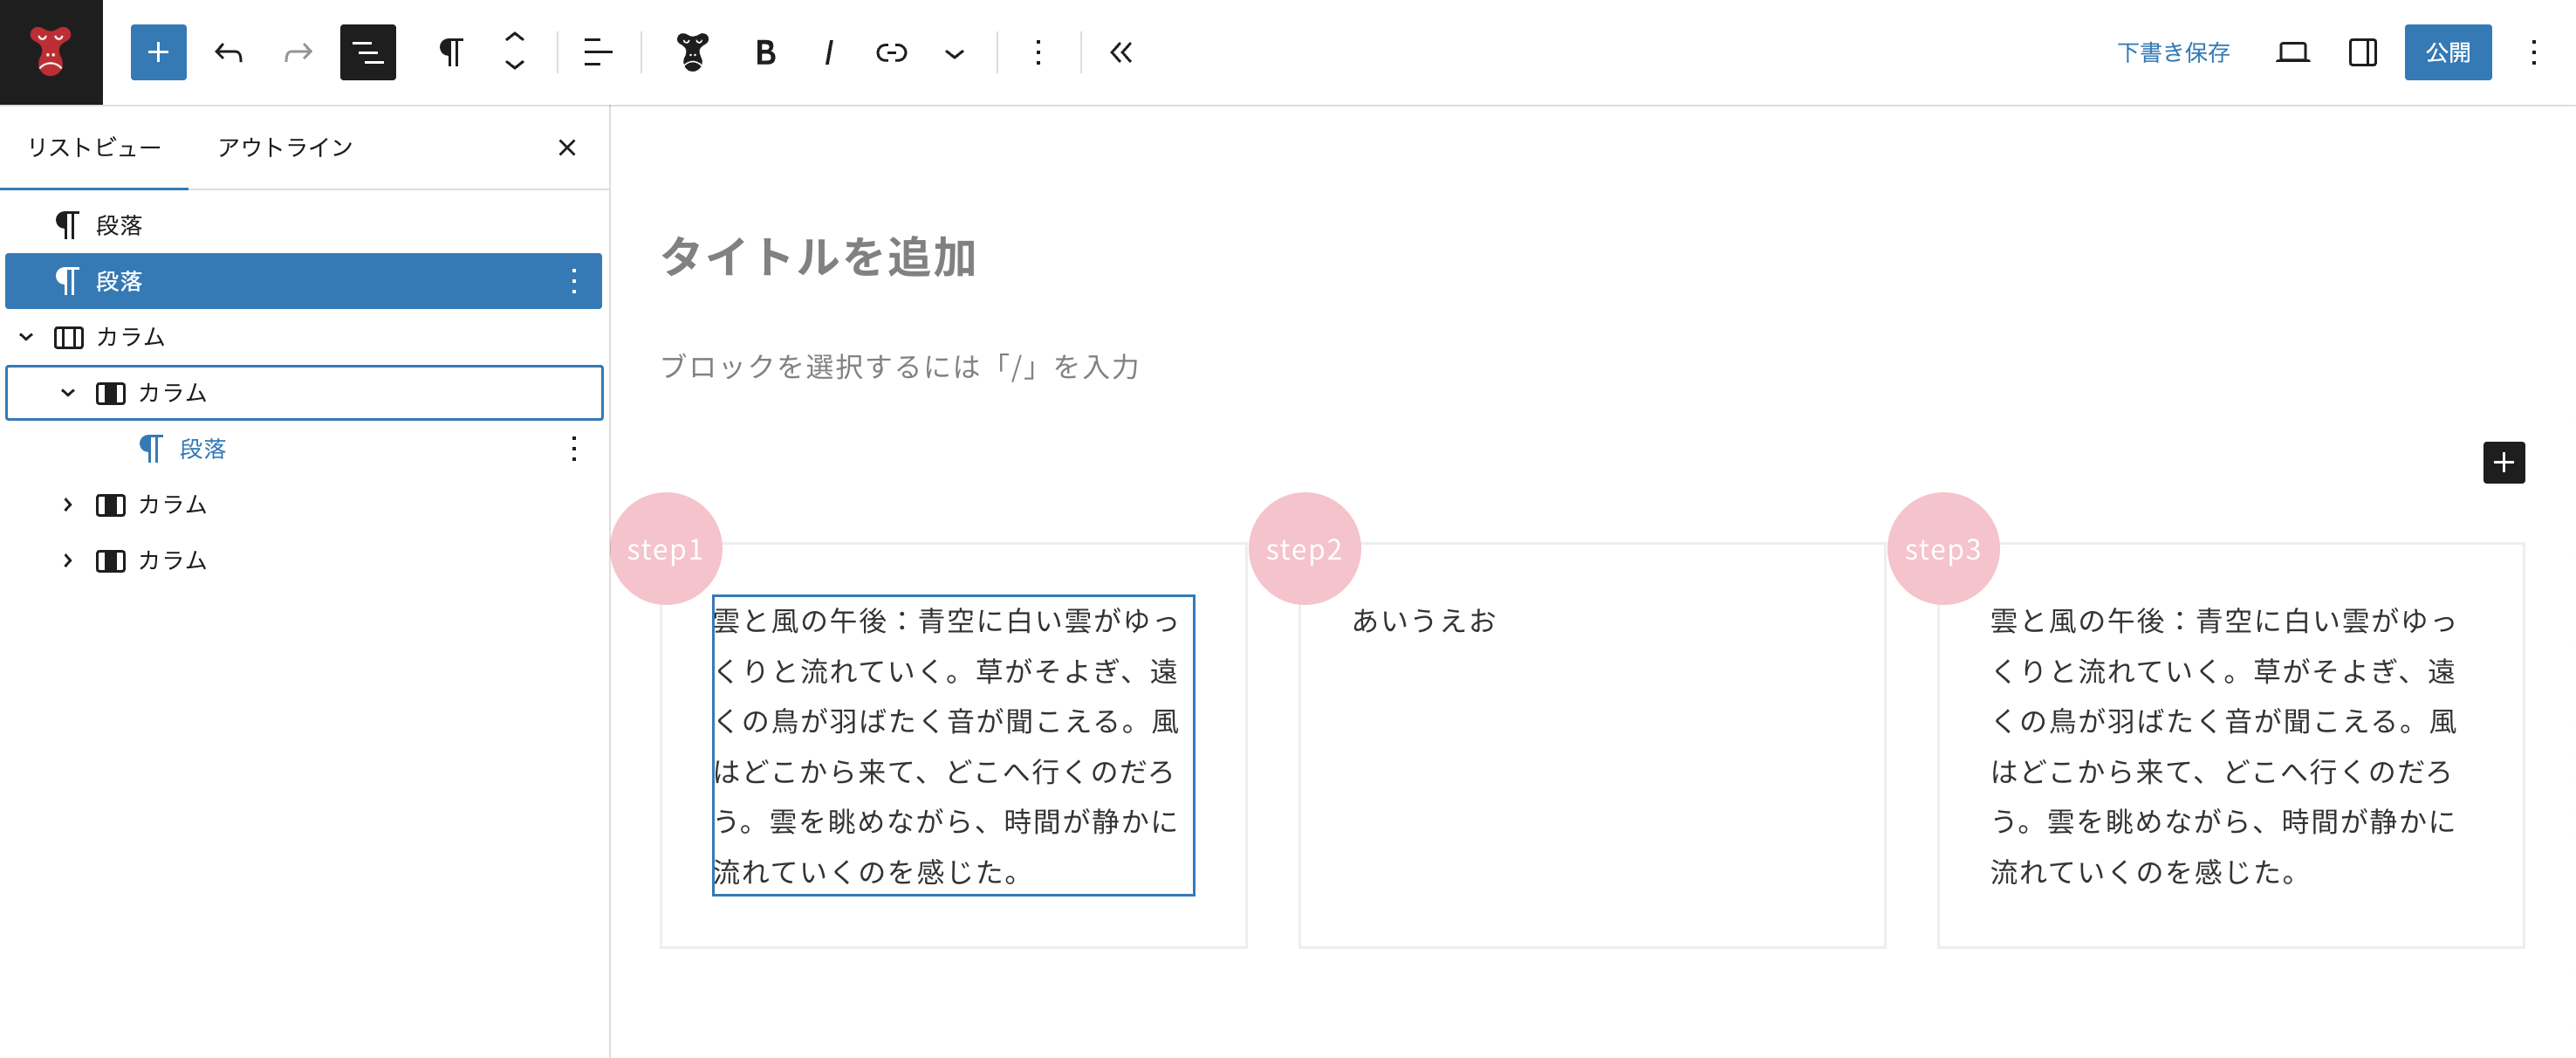
Task: Open options for the highlighted 段落 row
Action: [573, 281]
